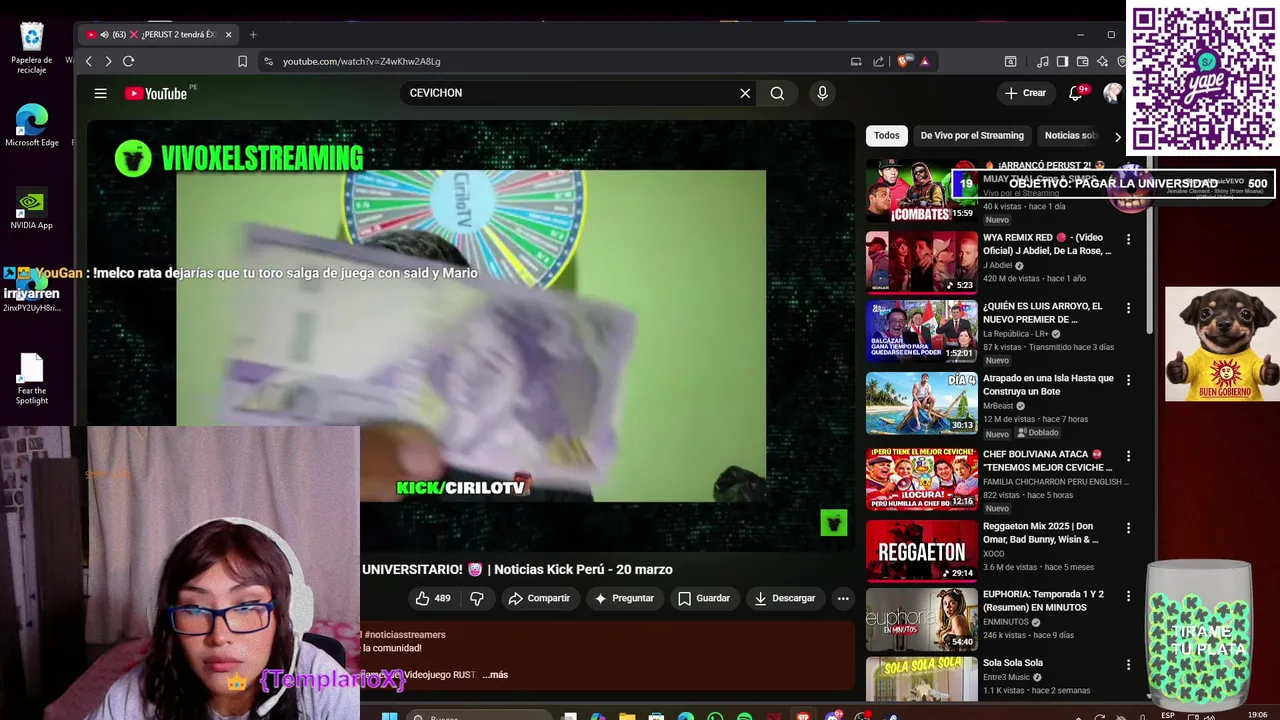Click the Preguntar button
1280x720 pixels.
[x=623, y=598]
